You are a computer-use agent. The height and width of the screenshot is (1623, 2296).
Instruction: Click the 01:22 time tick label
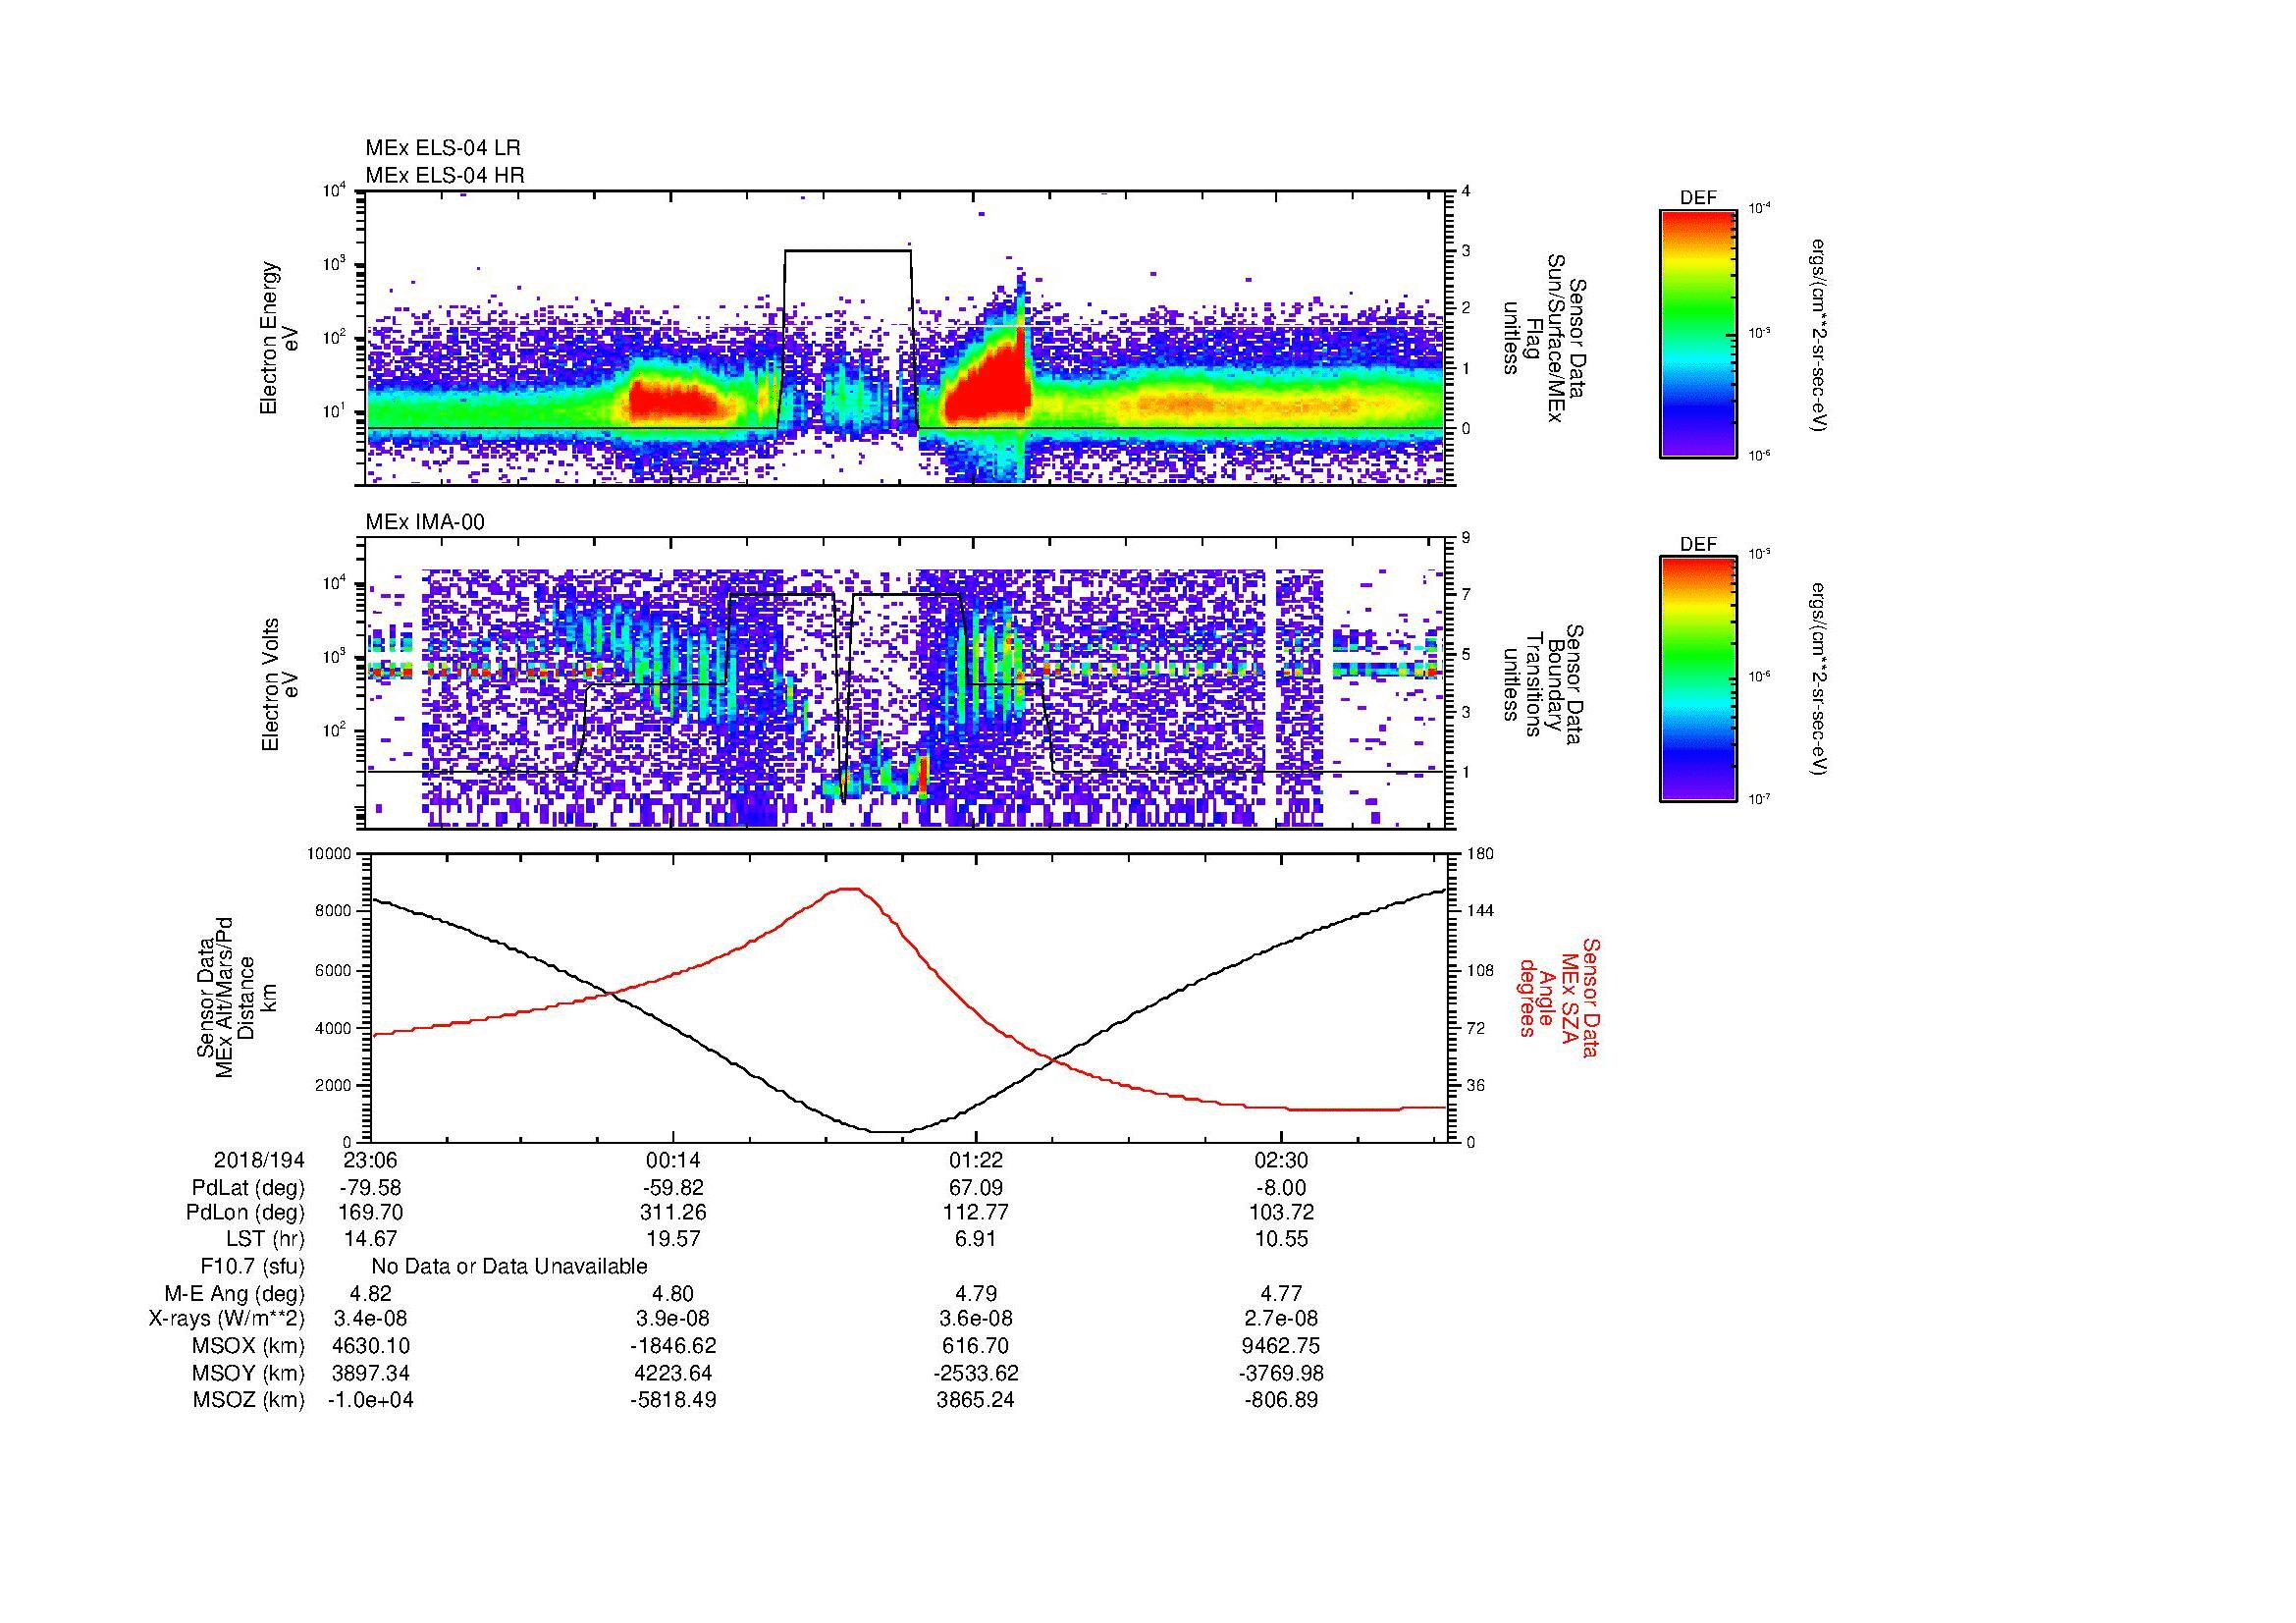pos(975,1160)
